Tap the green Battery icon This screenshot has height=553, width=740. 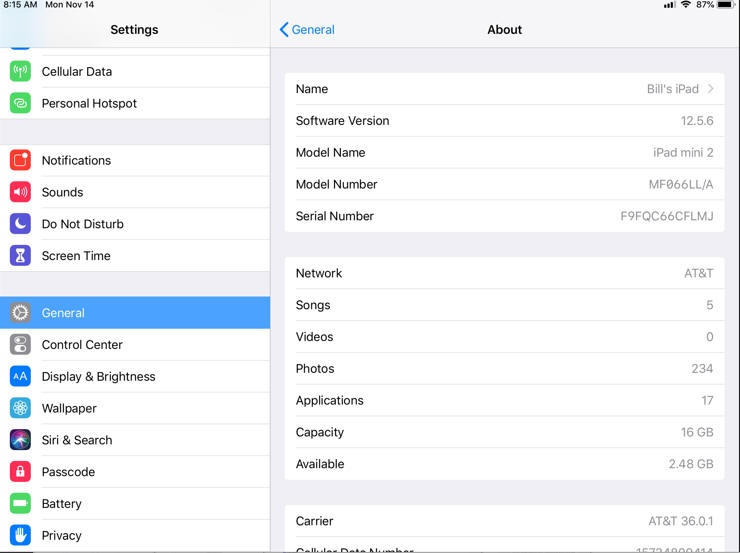pos(20,503)
